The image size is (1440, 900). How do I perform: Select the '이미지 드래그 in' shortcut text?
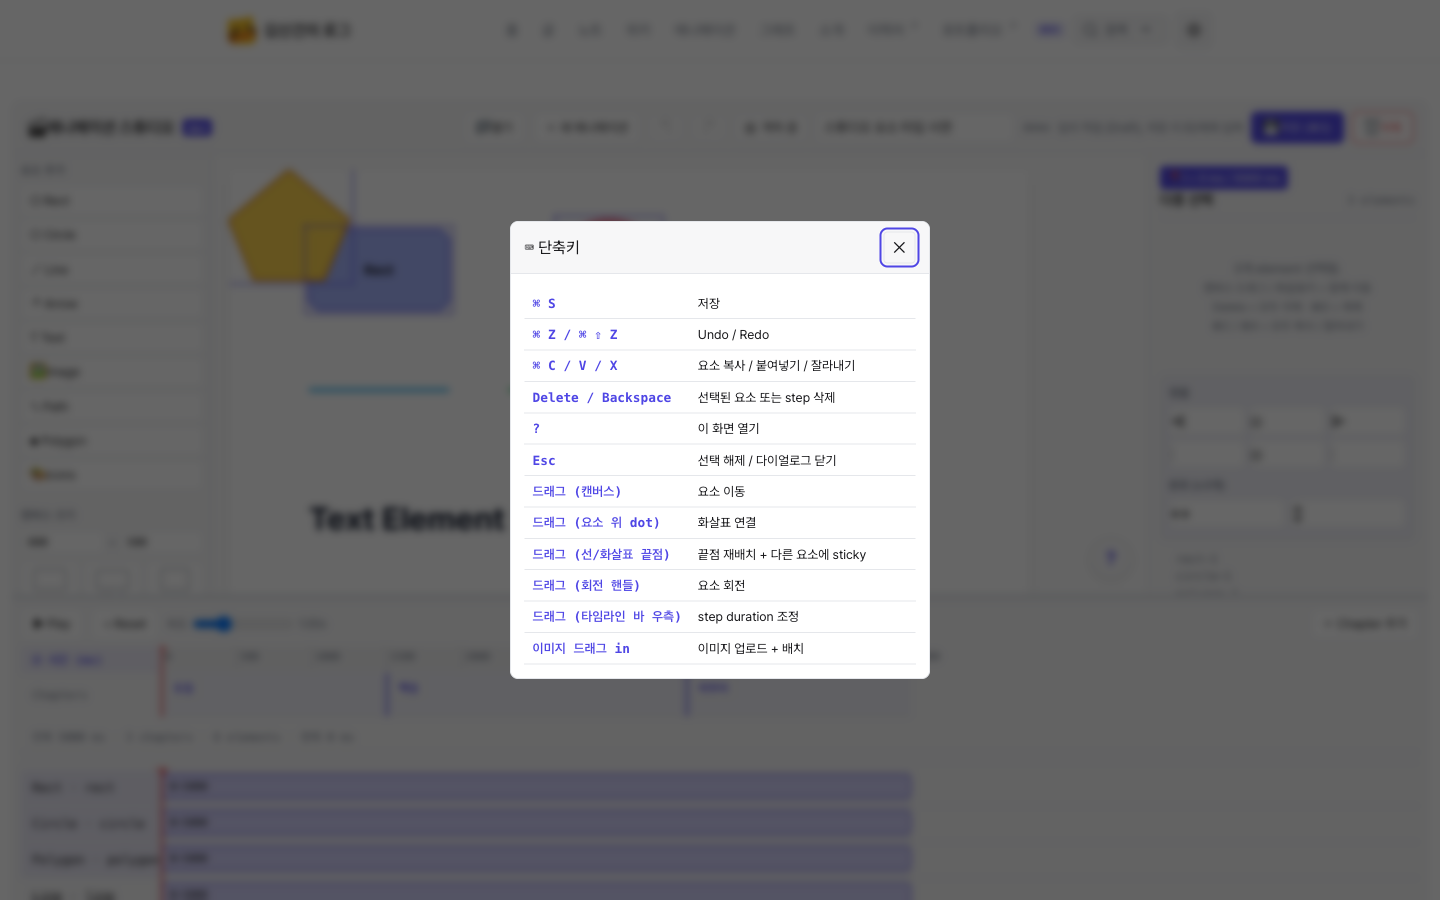(x=581, y=649)
